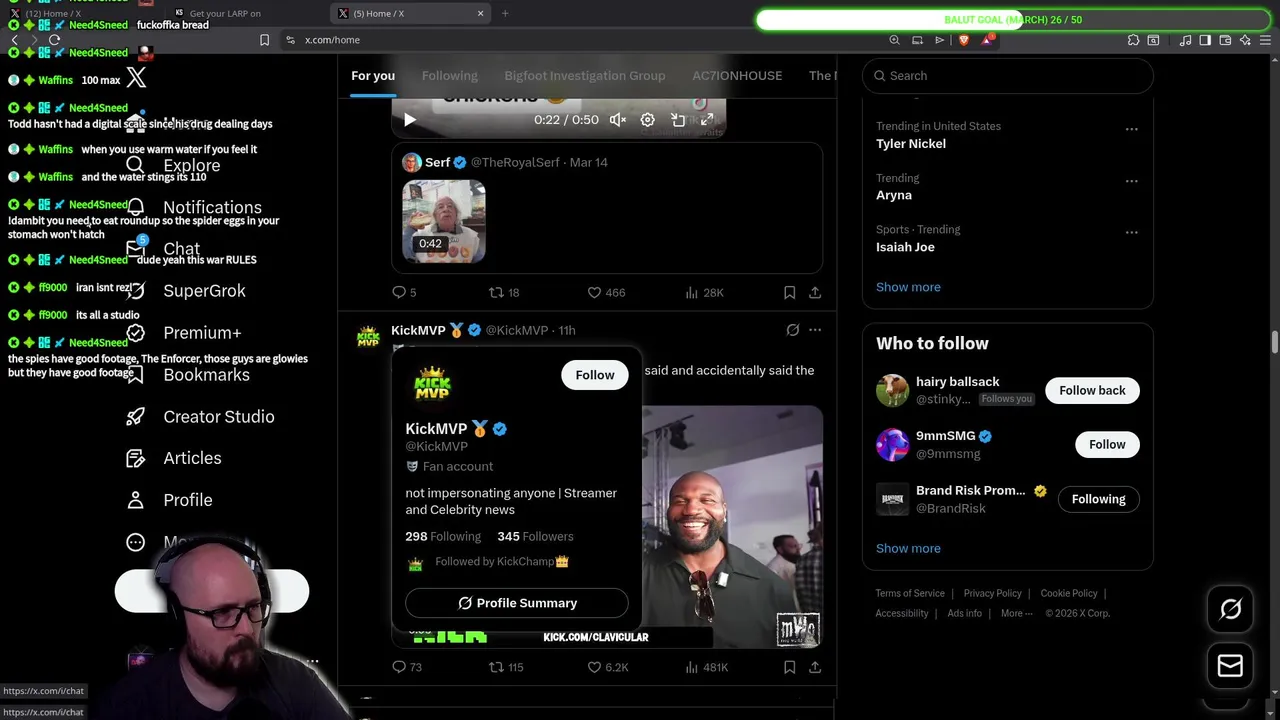Image resolution: width=1280 pixels, height=720 pixels.
Task: Open the X logo home icon
Action: click(136, 77)
